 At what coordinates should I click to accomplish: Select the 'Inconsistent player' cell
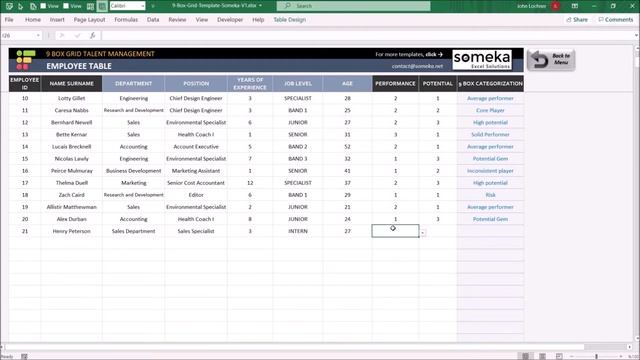tap(490, 171)
